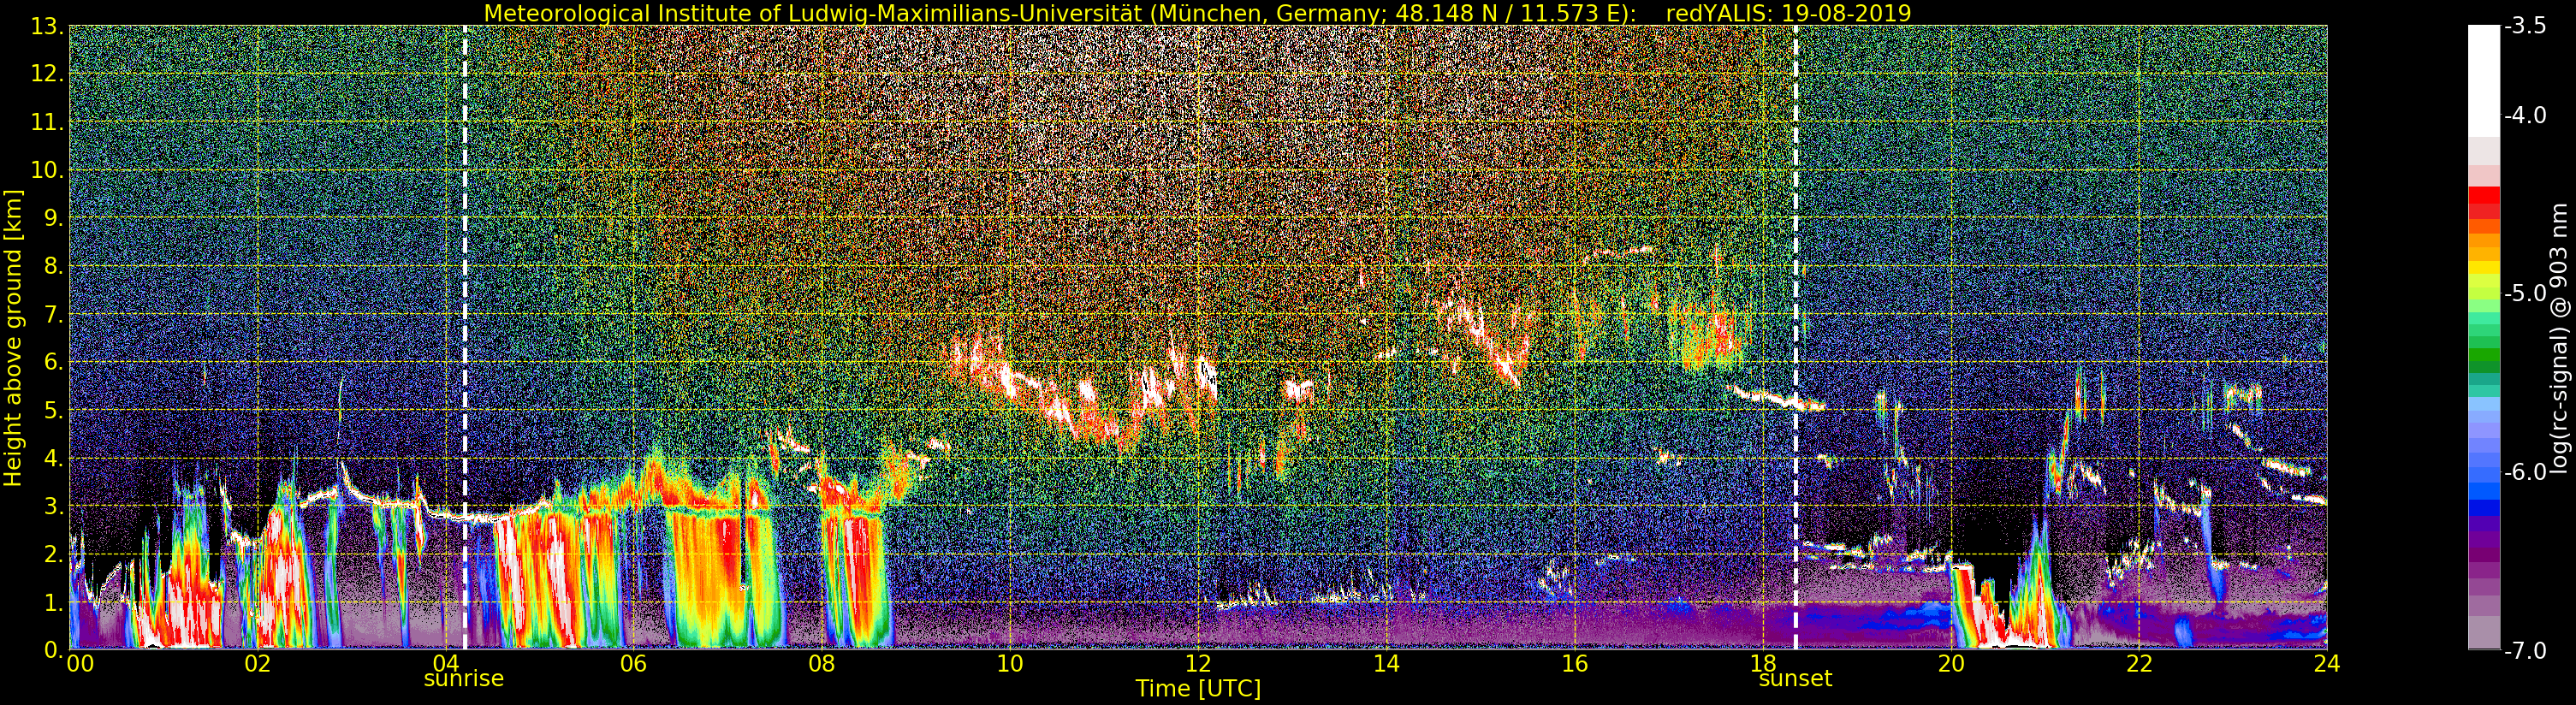The image size is (2576, 705).
Task: Click height axis tick '7.'
Action: click(52, 315)
